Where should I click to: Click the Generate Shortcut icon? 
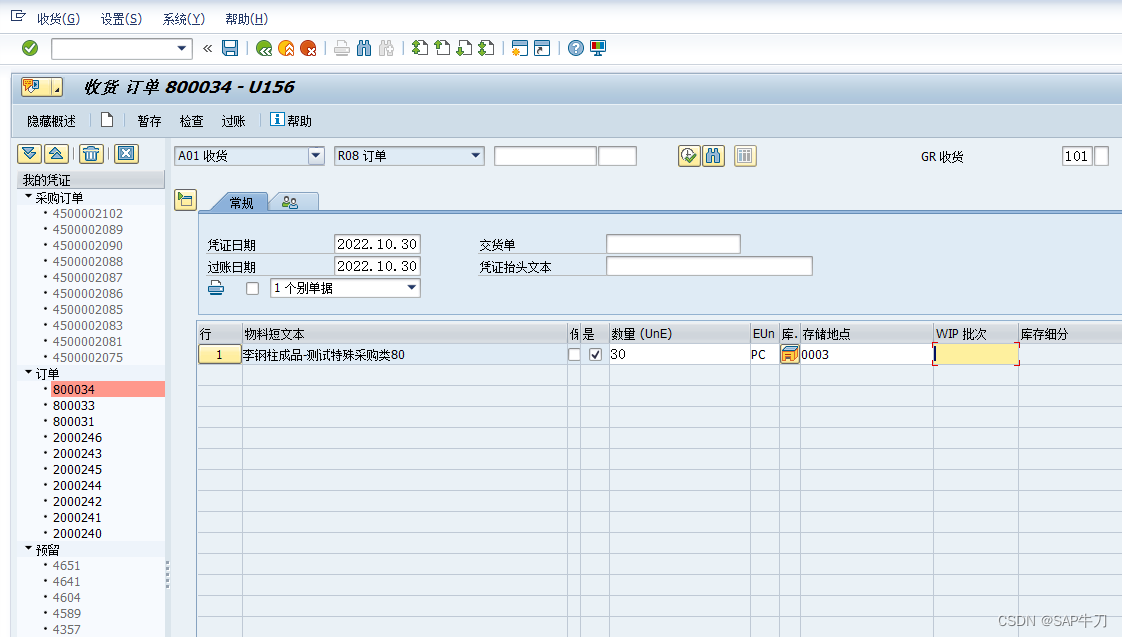(x=542, y=48)
